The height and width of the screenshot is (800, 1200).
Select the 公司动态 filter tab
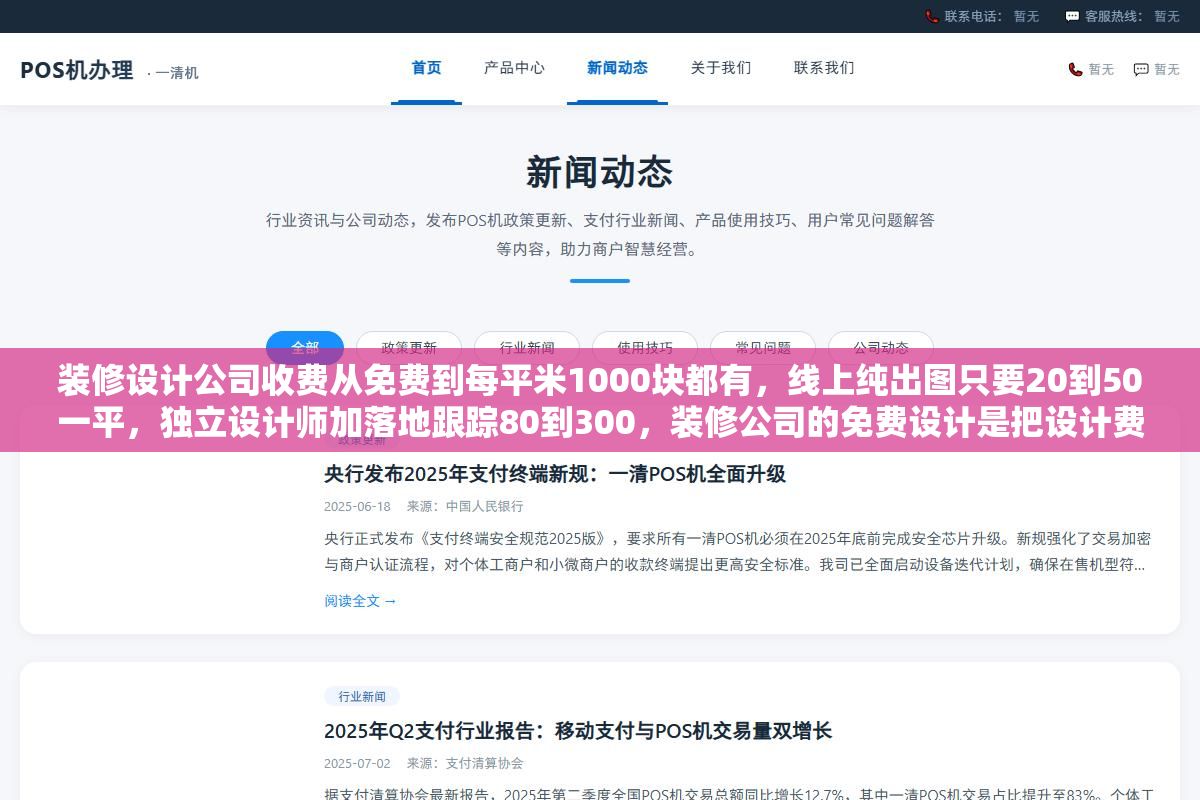pos(881,348)
